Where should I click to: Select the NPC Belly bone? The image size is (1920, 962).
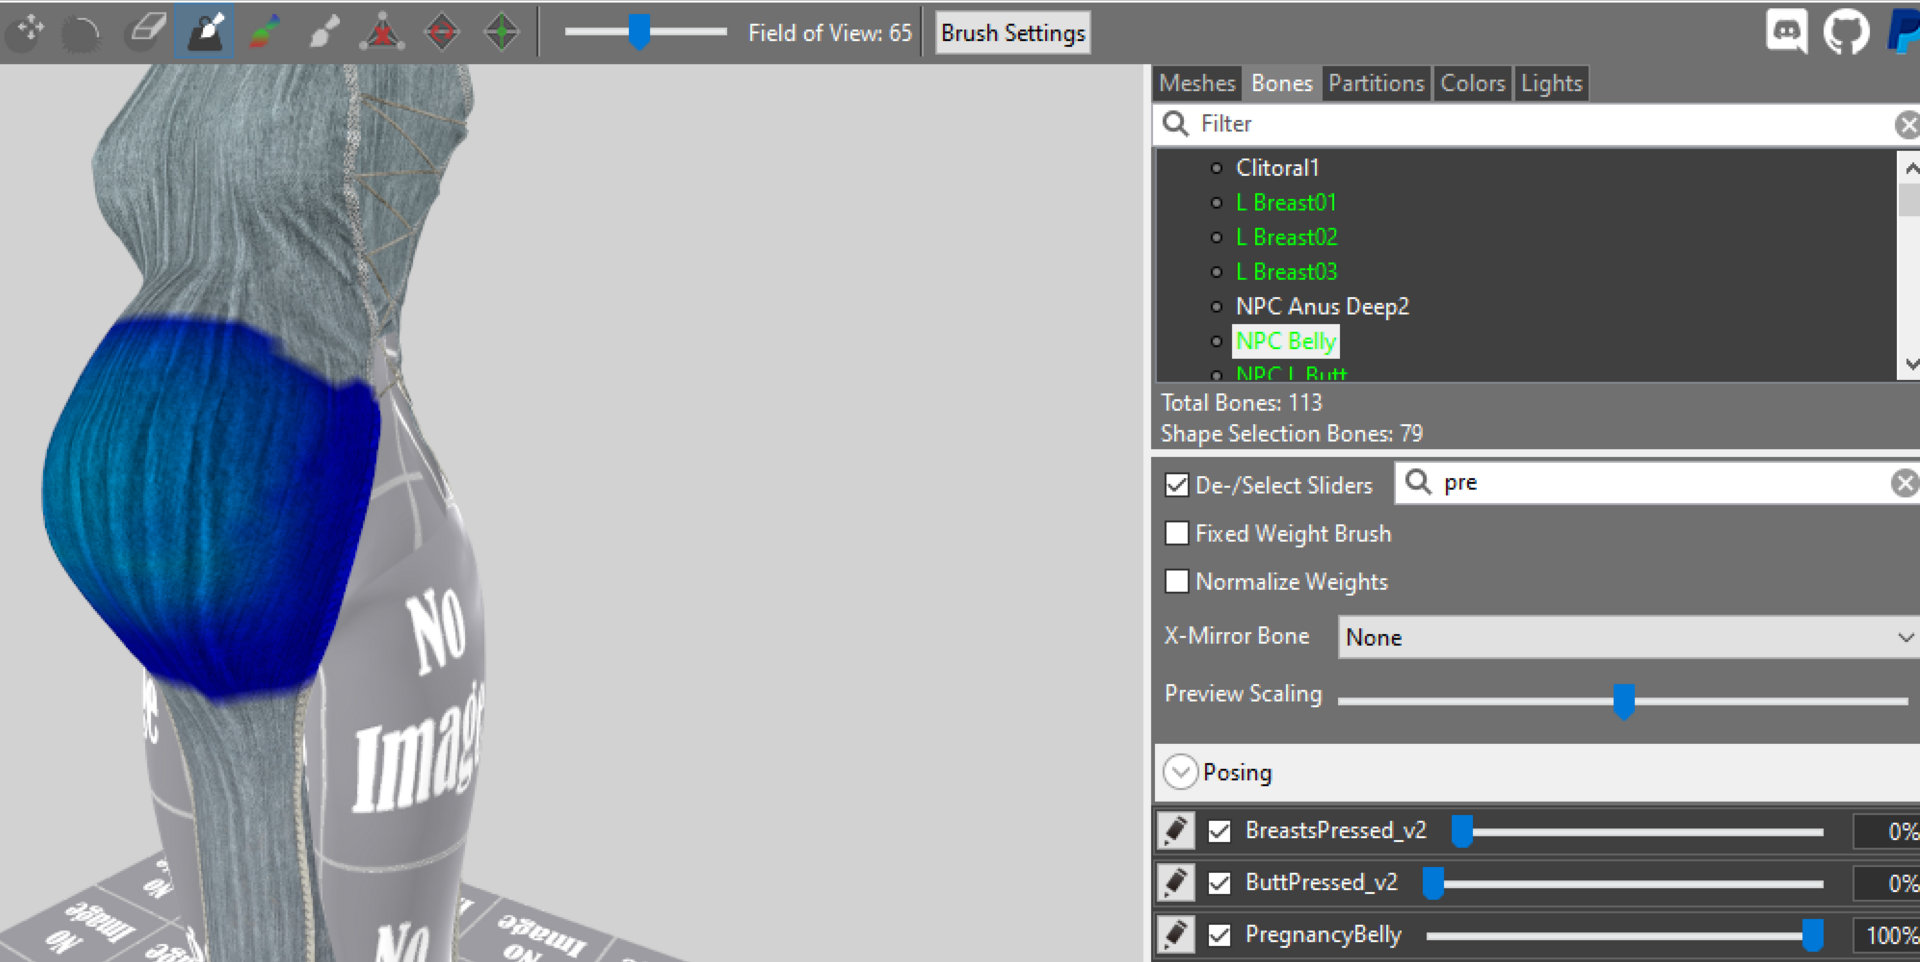coord(1285,341)
